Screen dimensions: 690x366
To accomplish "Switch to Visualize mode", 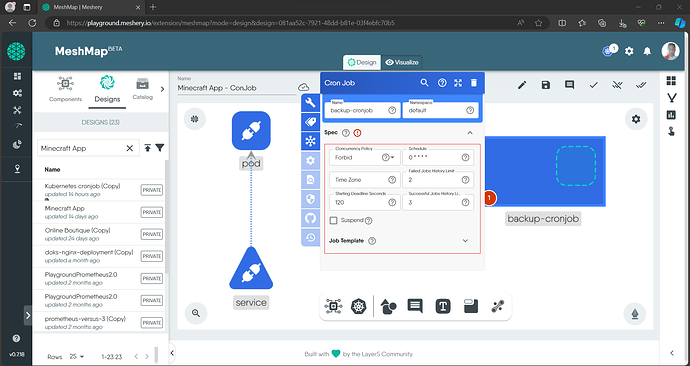I will coord(402,62).
